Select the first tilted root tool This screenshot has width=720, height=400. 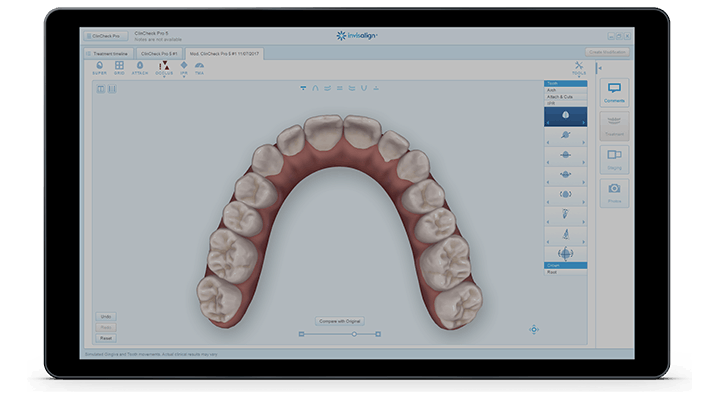pyautogui.click(x=565, y=214)
